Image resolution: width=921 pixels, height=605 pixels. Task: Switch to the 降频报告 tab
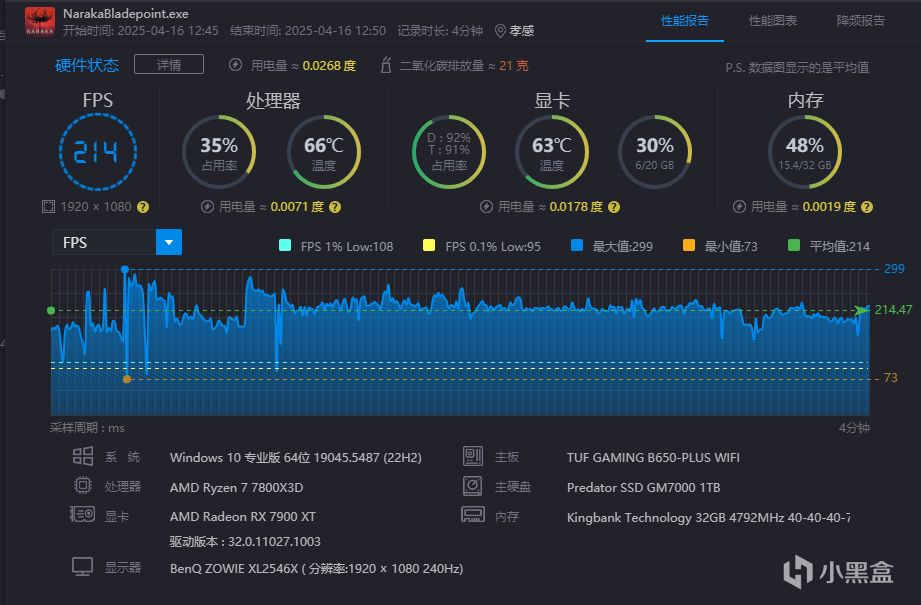[861, 21]
